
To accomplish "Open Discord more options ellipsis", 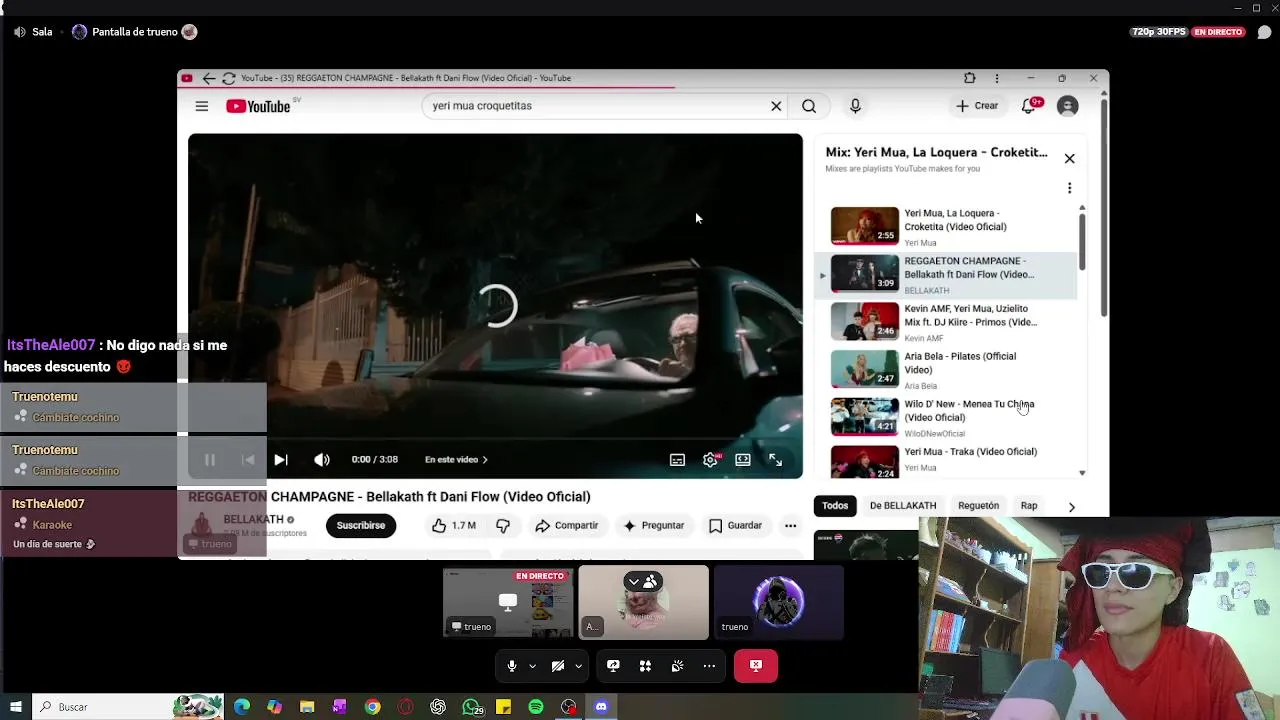I will (x=709, y=666).
